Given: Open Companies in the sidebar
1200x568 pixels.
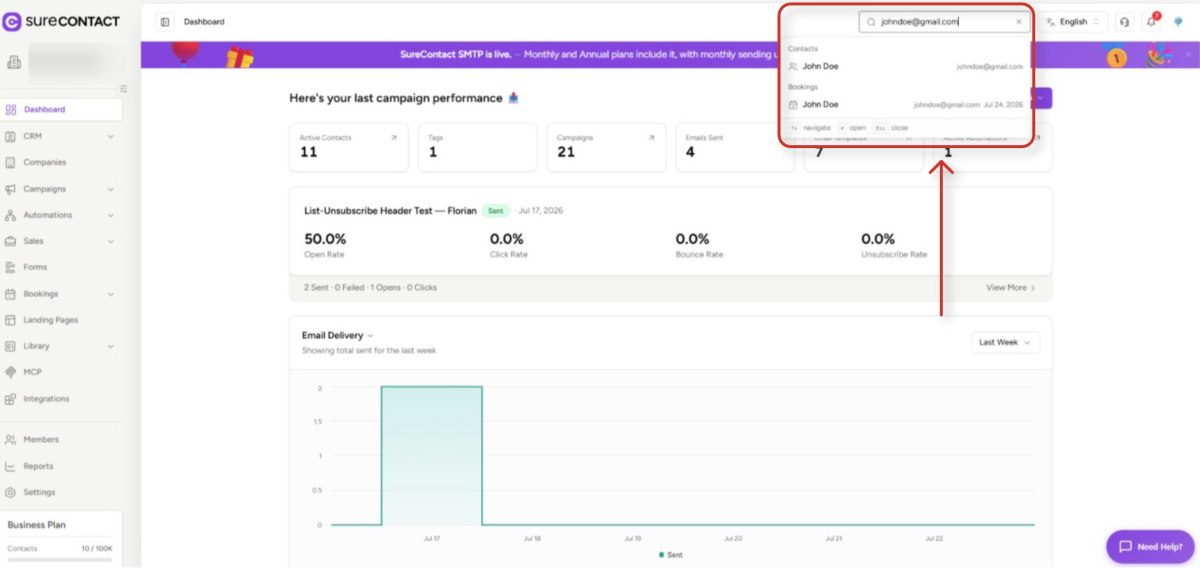Looking at the screenshot, I should click(x=45, y=162).
